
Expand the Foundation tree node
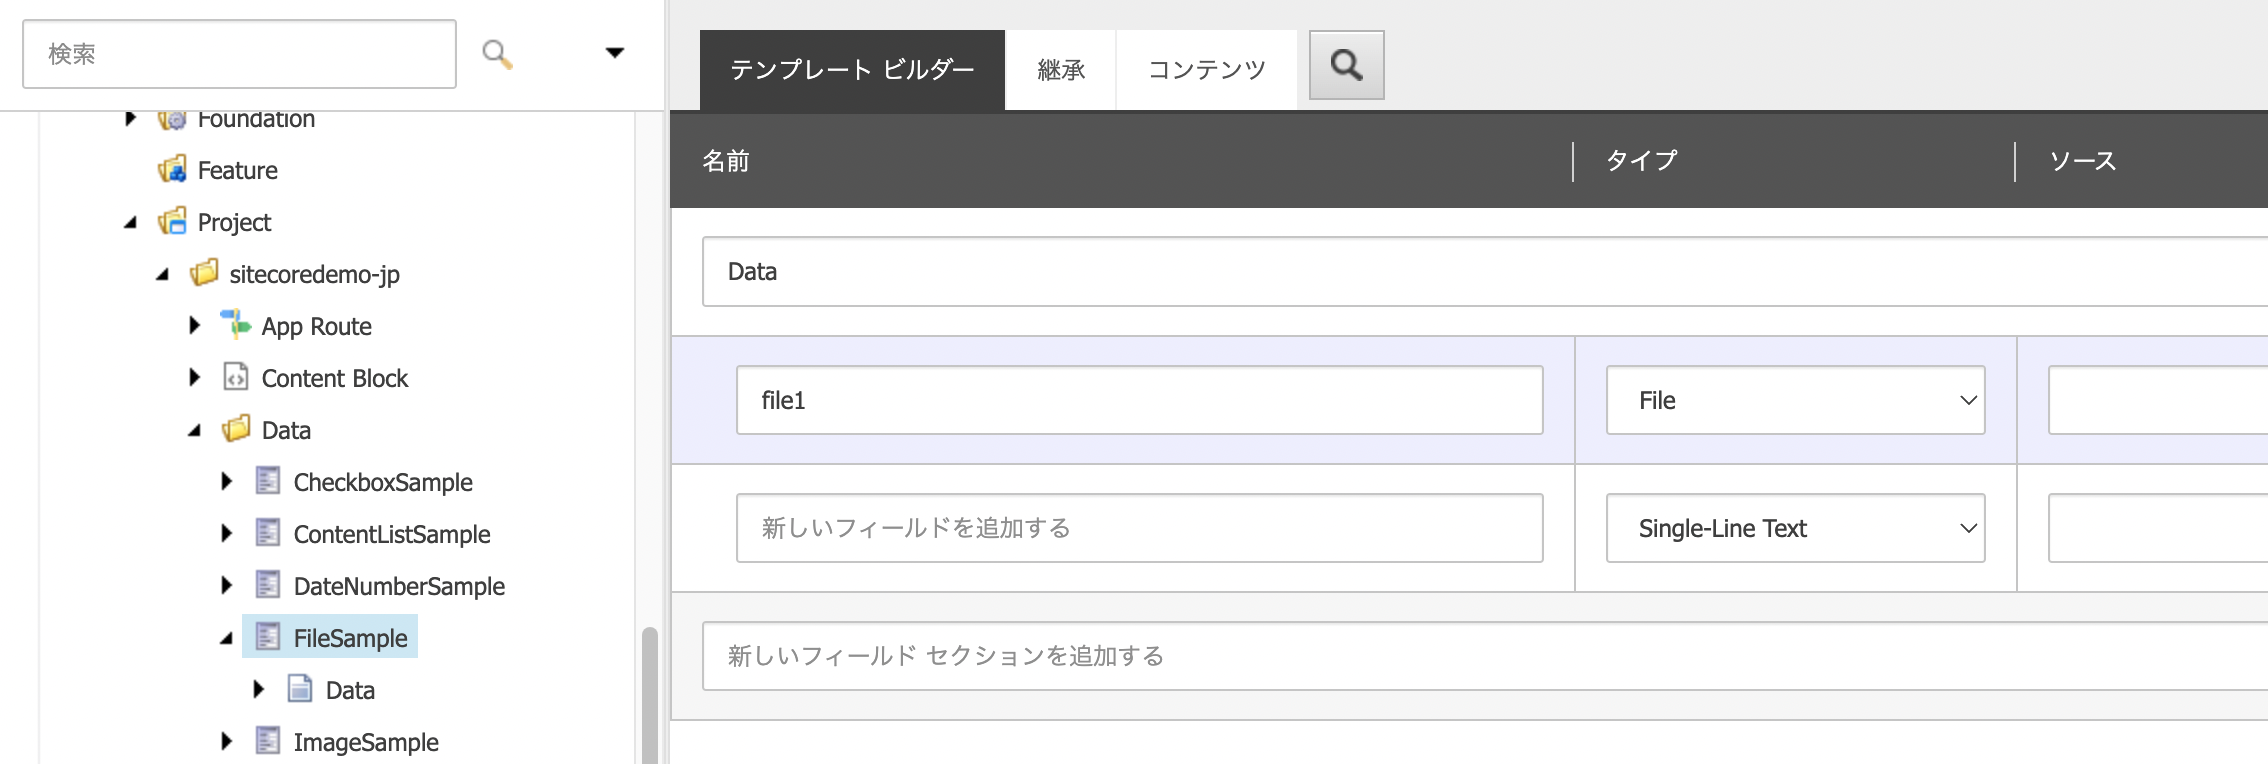pyautogui.click(x=130, y=119)
